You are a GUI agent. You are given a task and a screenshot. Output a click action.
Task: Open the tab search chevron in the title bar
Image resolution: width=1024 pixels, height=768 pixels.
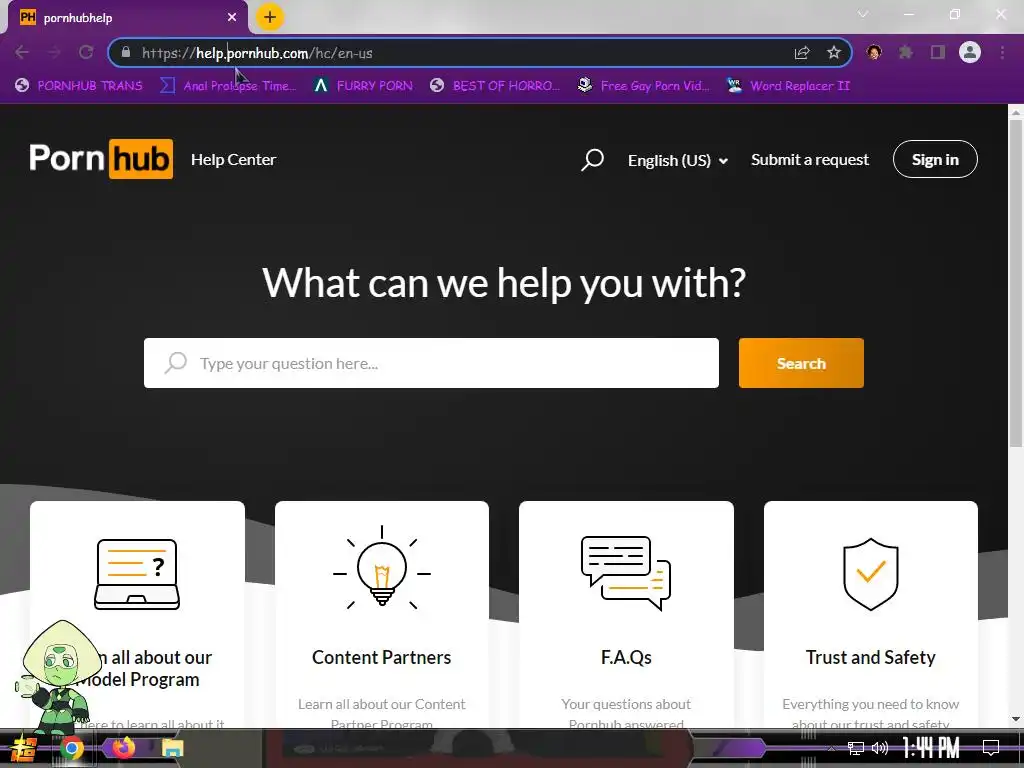[863, 14]
